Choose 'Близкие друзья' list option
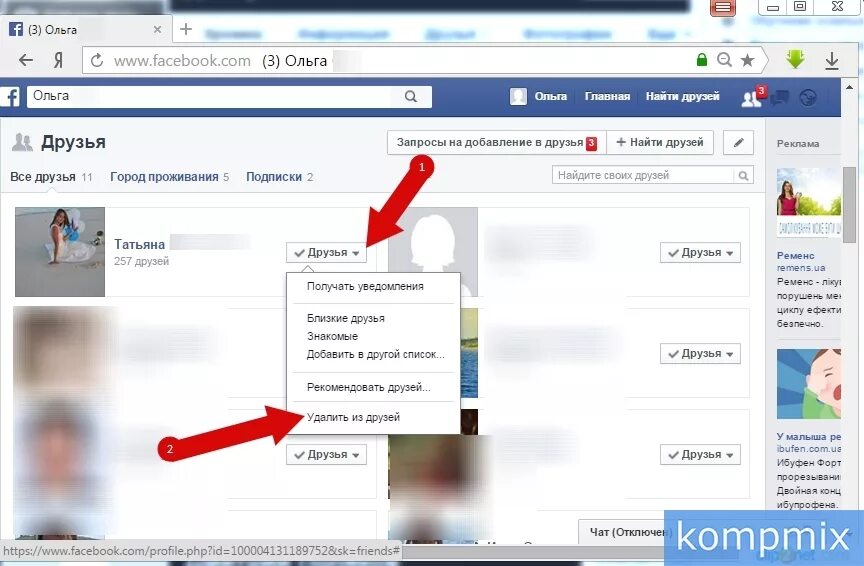The height and width of the screenshot is (566, 864). click(345, 319)
